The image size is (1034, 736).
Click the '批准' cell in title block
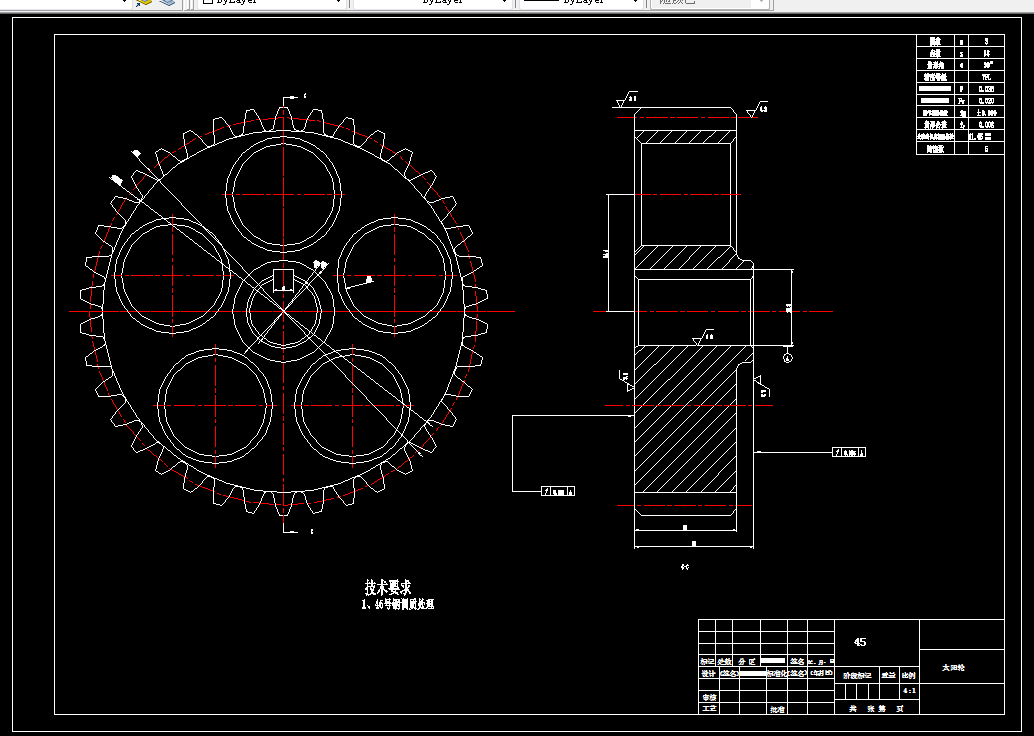pos(777,710)
